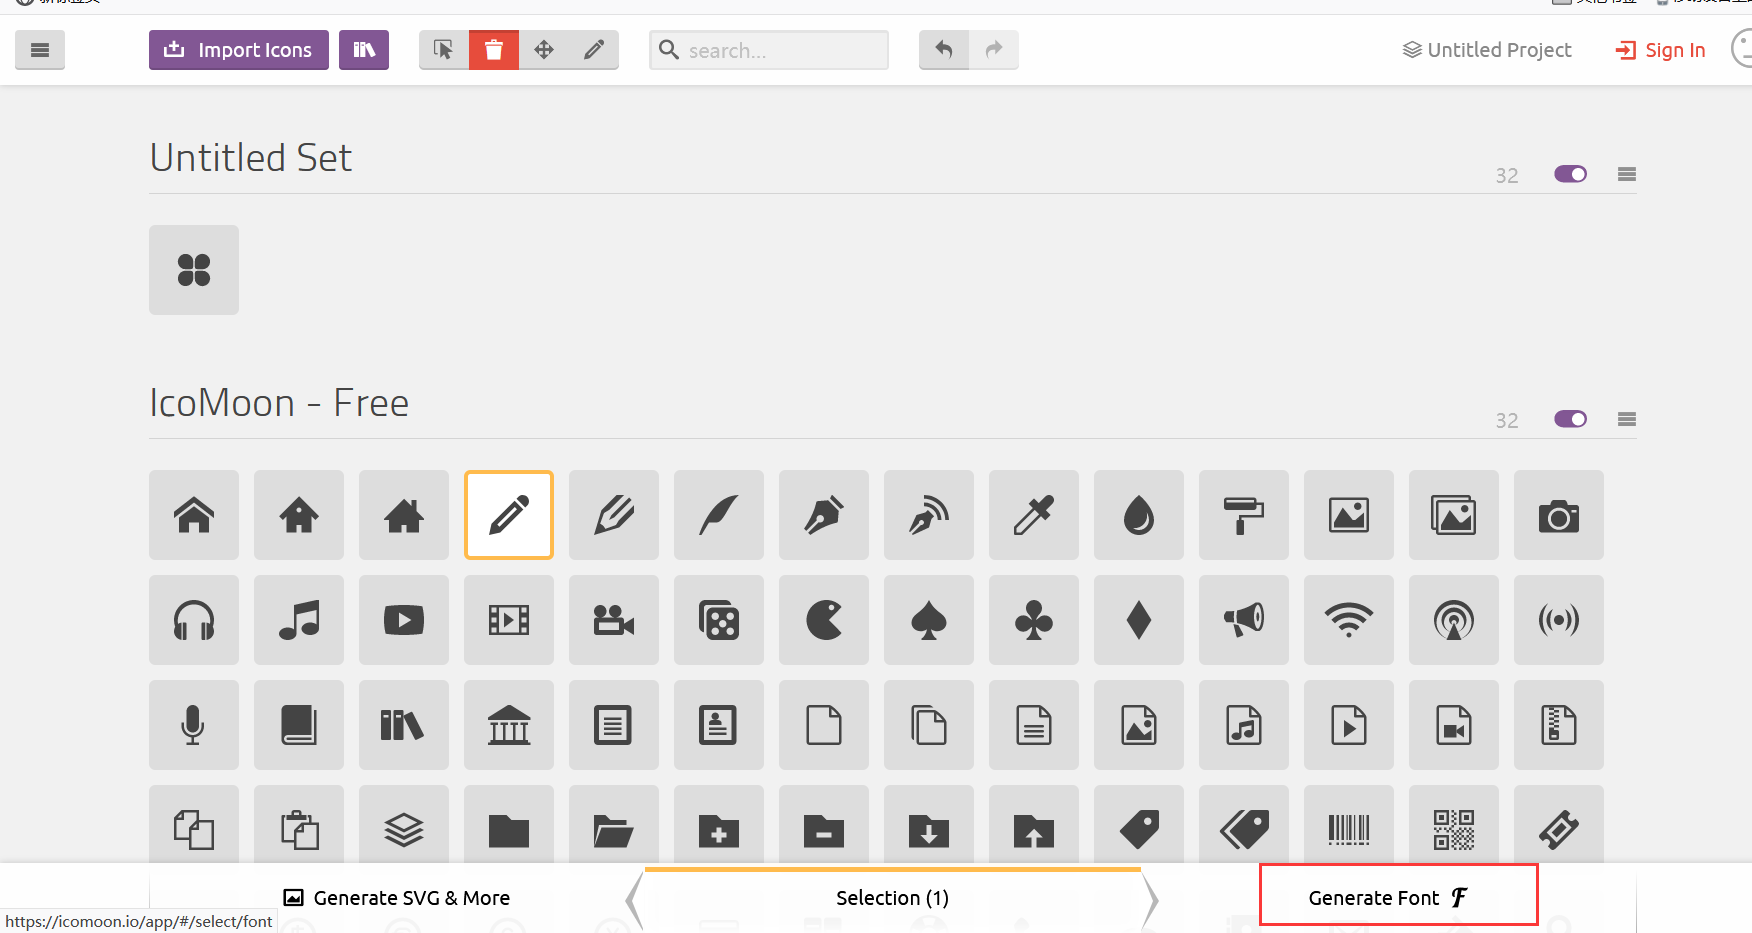Toggle visibility of the Untitled Set
Image resolution: width=1752 pixels, height=933 pixels.
click(x=1570, y=173)
